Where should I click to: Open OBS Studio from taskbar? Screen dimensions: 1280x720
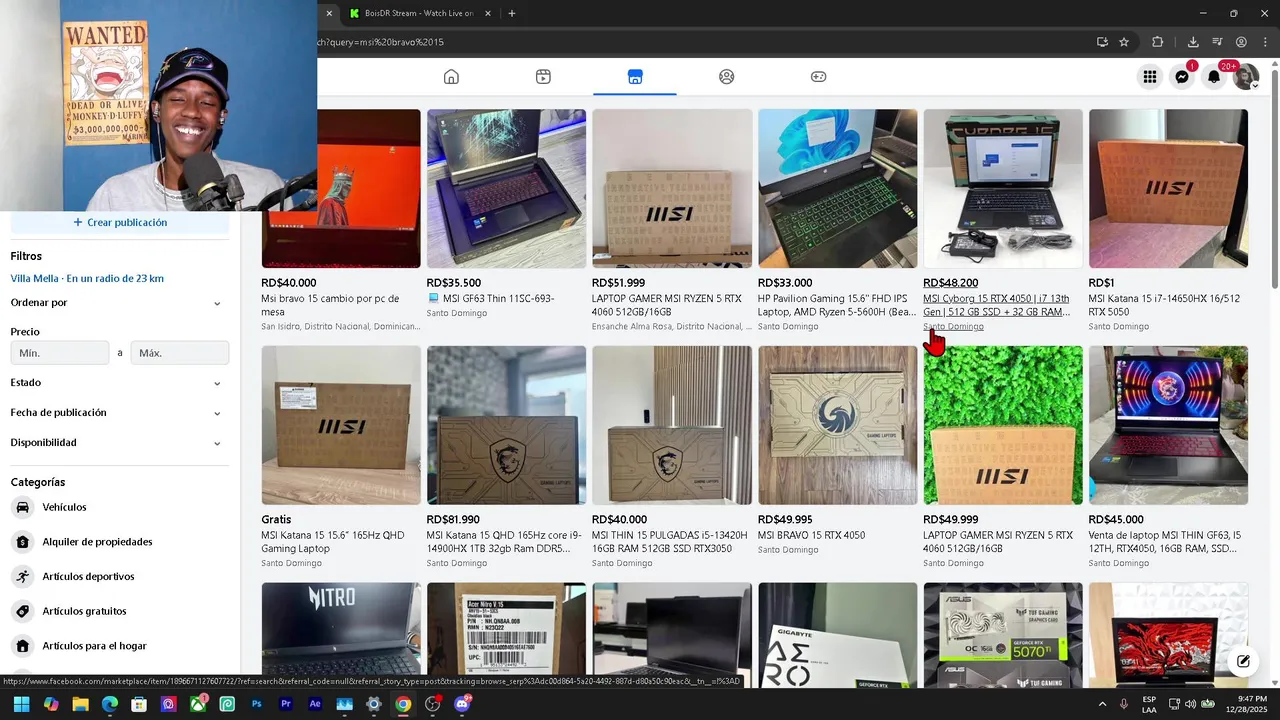tap(433, 704)
